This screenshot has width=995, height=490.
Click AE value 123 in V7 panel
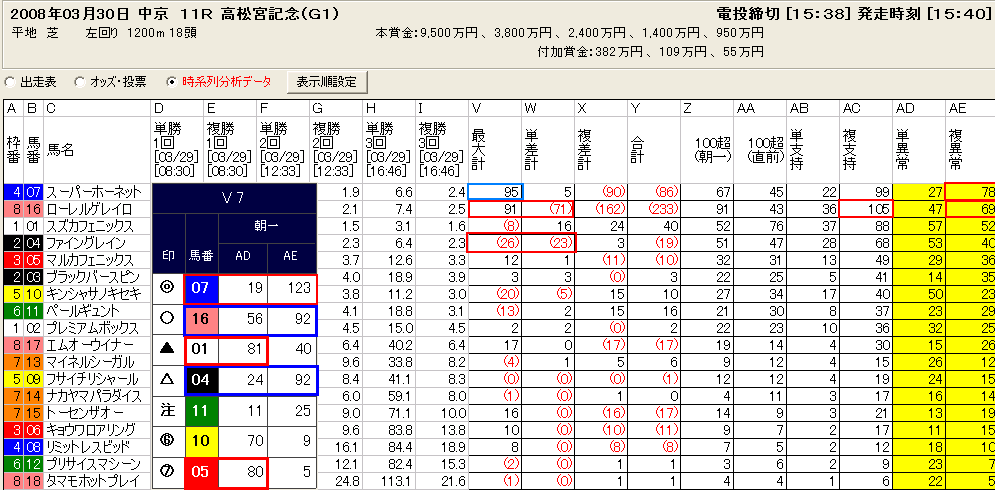pos(291,288)
